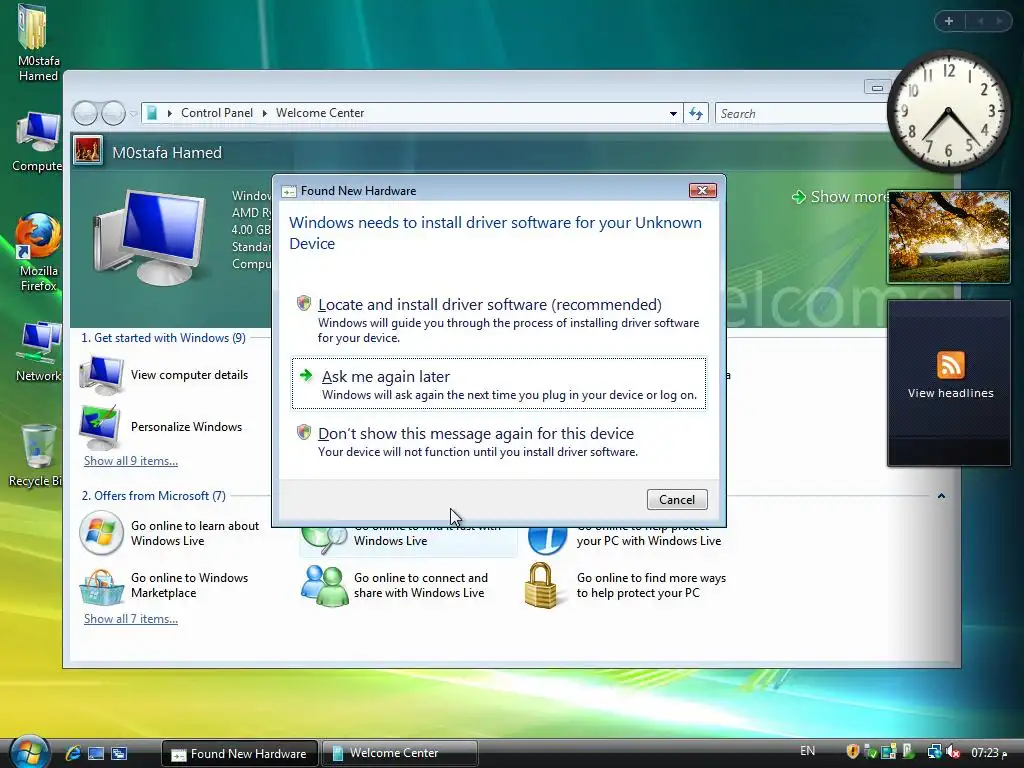Open Computer desktop icon
The height and width of the screenshot is (768, 1024).
click(37, 142)
